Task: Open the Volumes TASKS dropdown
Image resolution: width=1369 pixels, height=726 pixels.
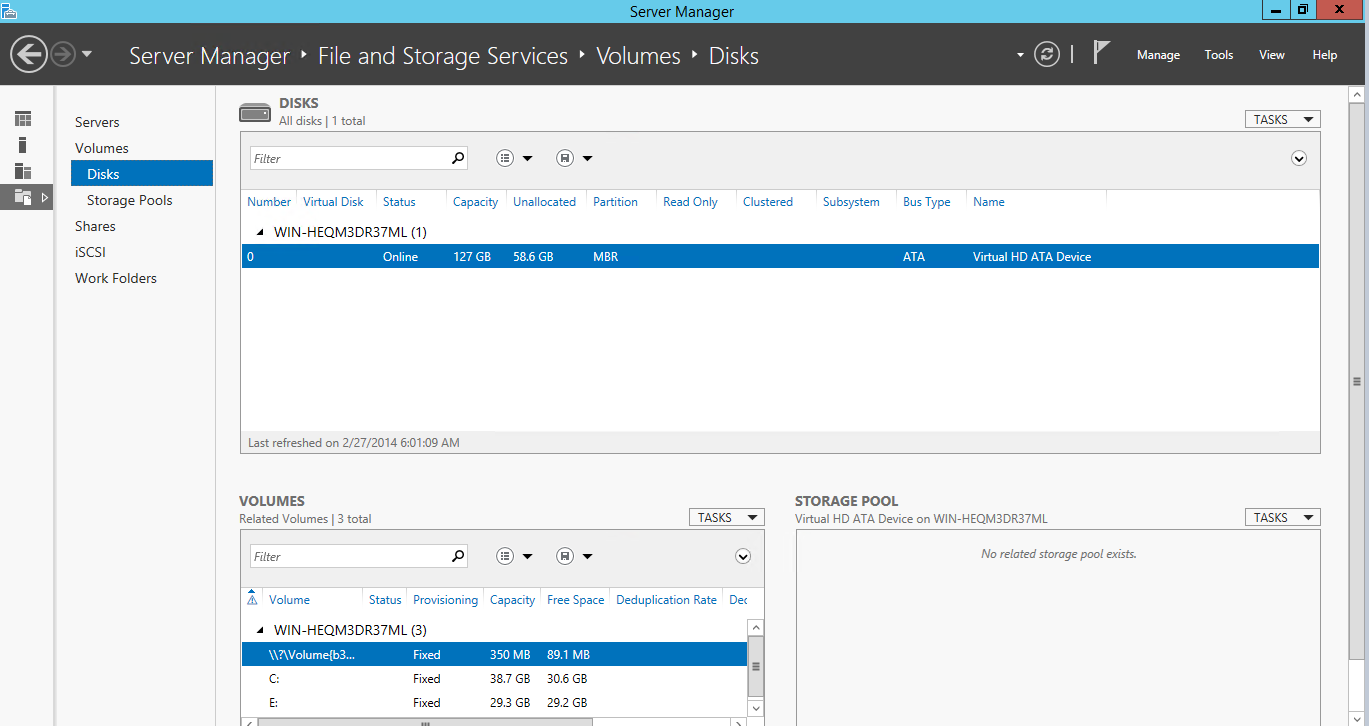Action: tap(726, 517)
